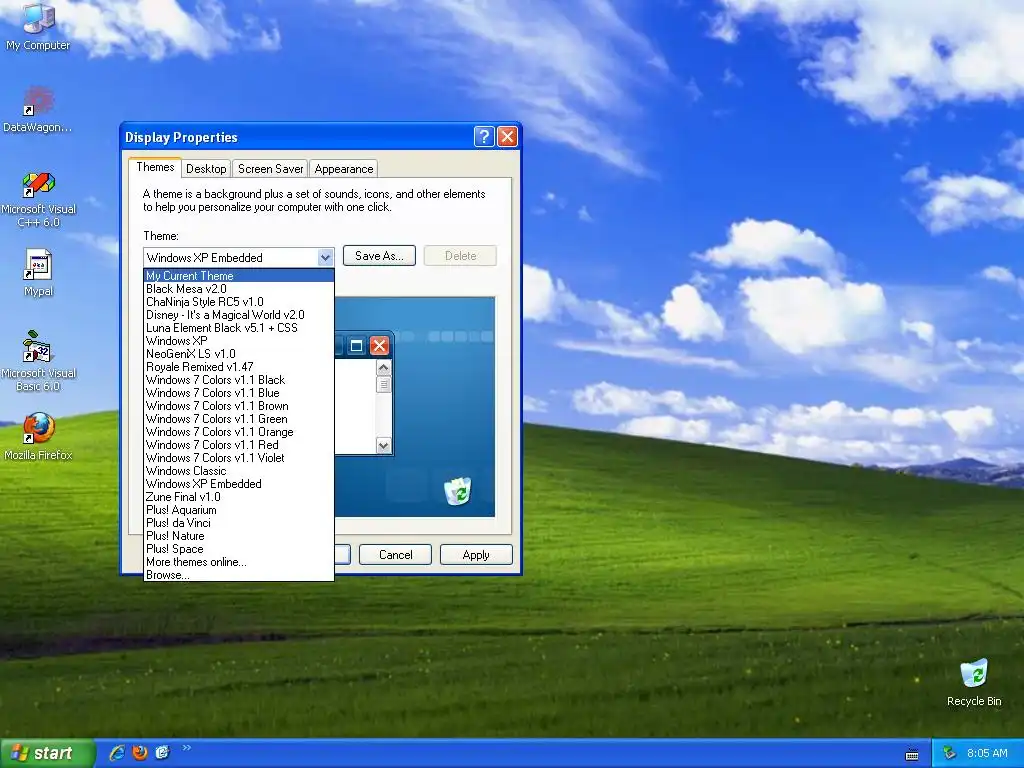Choose Windows 7 Colors v1.1 Red
The width and height of the screenshot is (1024, 768).
(x=238, y=445)
